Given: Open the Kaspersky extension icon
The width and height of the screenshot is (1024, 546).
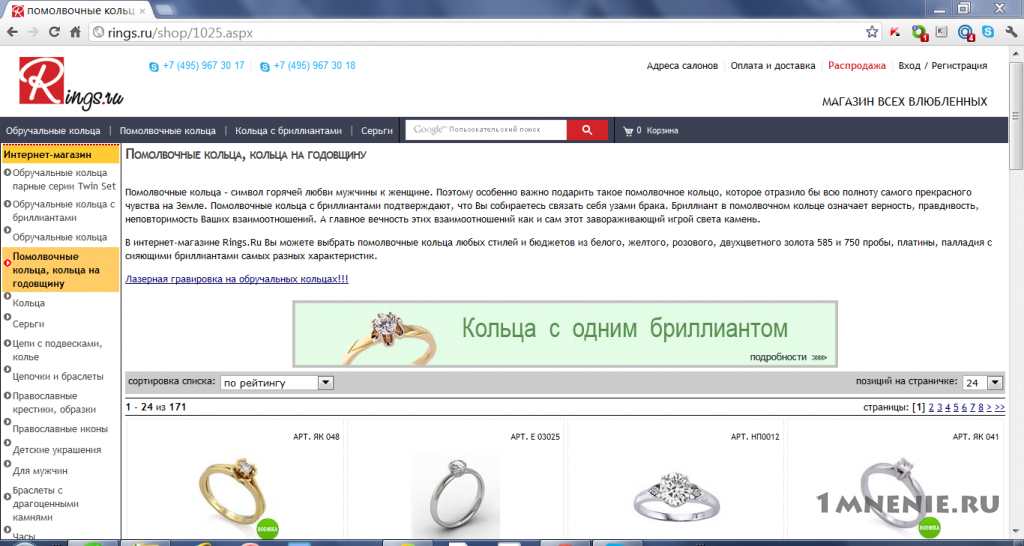Looking at the screenshot, I should point(895,32).
